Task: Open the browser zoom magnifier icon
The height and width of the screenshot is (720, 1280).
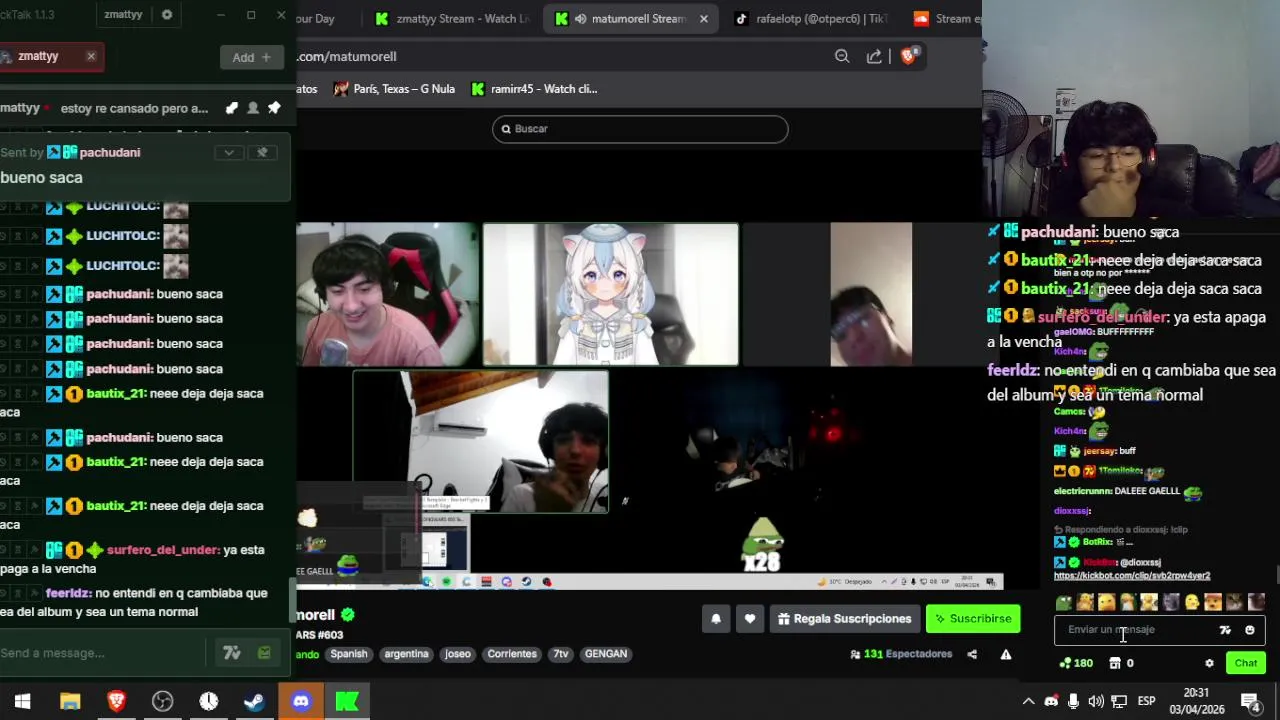Action: coord(842,57)
